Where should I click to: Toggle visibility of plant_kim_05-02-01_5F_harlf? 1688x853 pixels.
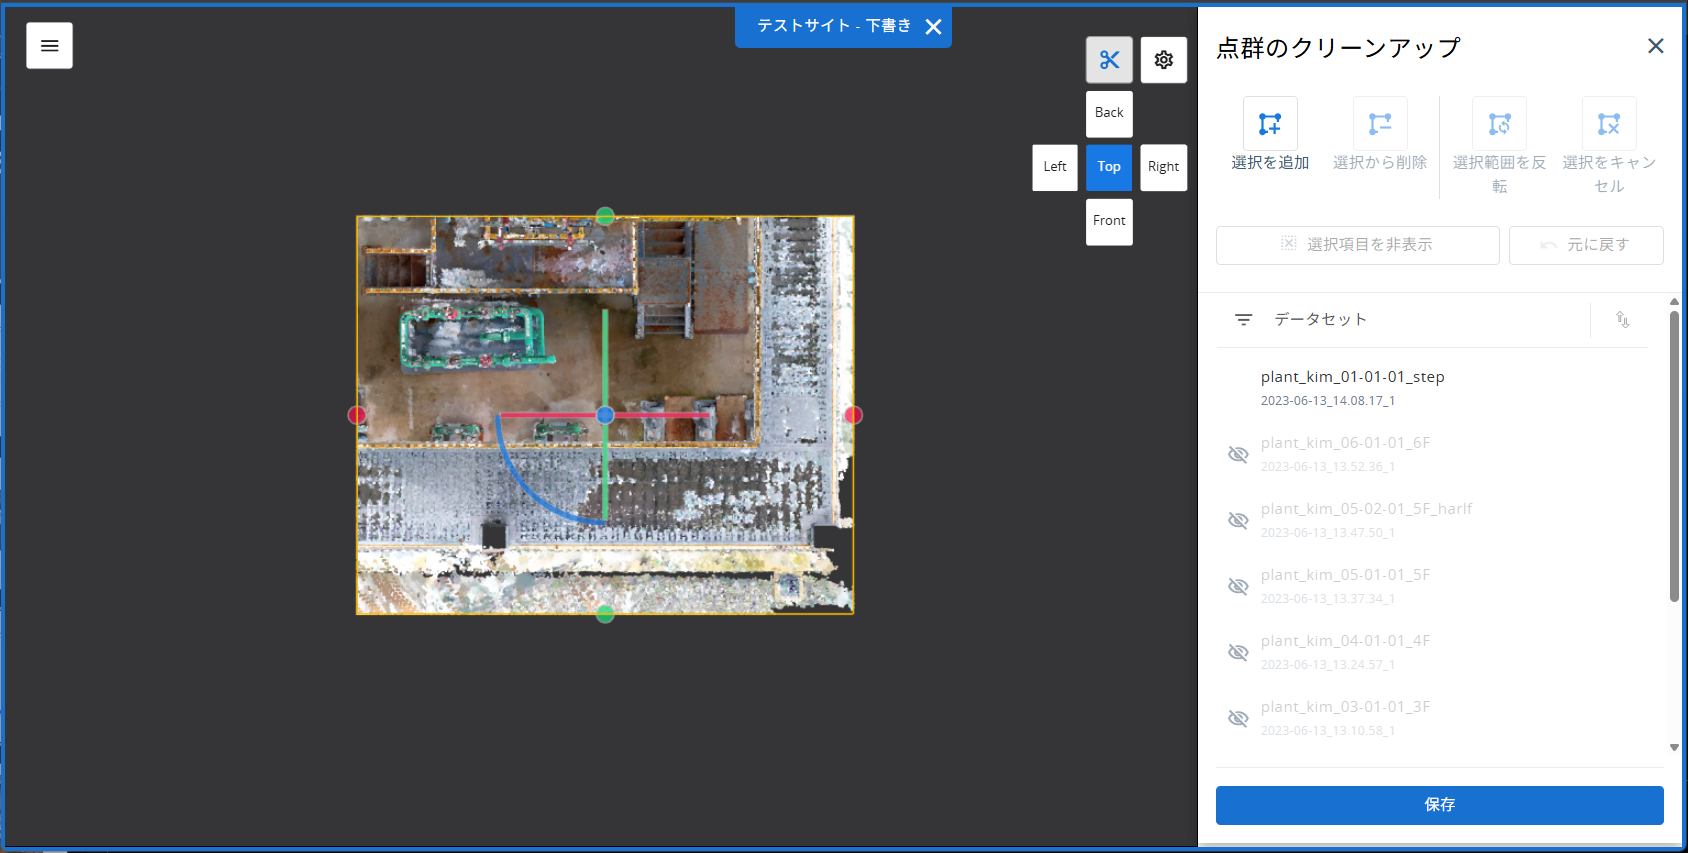pos(1238,520)
